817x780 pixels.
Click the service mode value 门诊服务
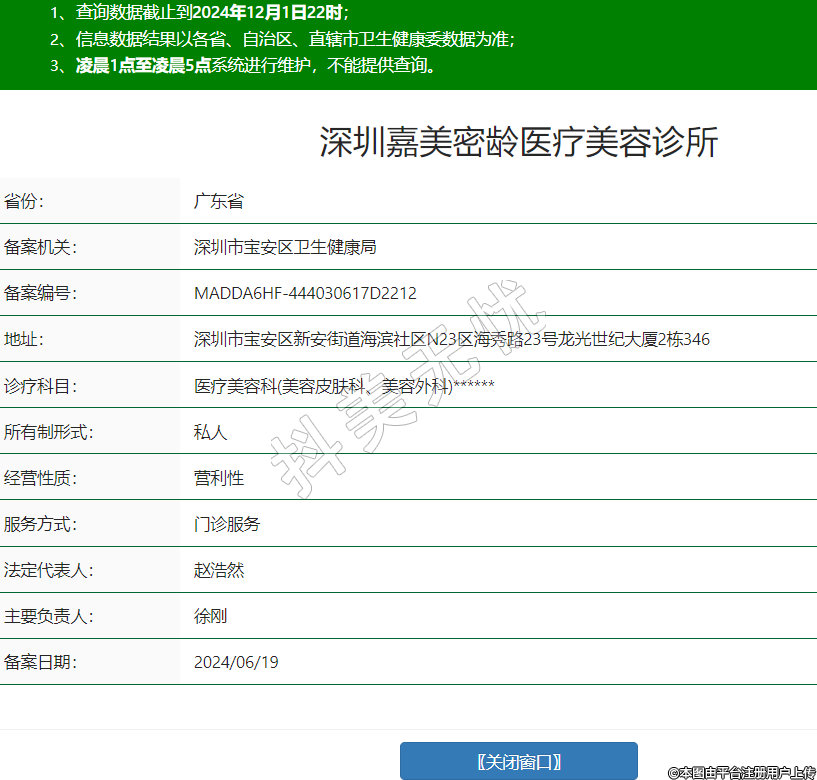pyautogui.click(x=227, y=524)
